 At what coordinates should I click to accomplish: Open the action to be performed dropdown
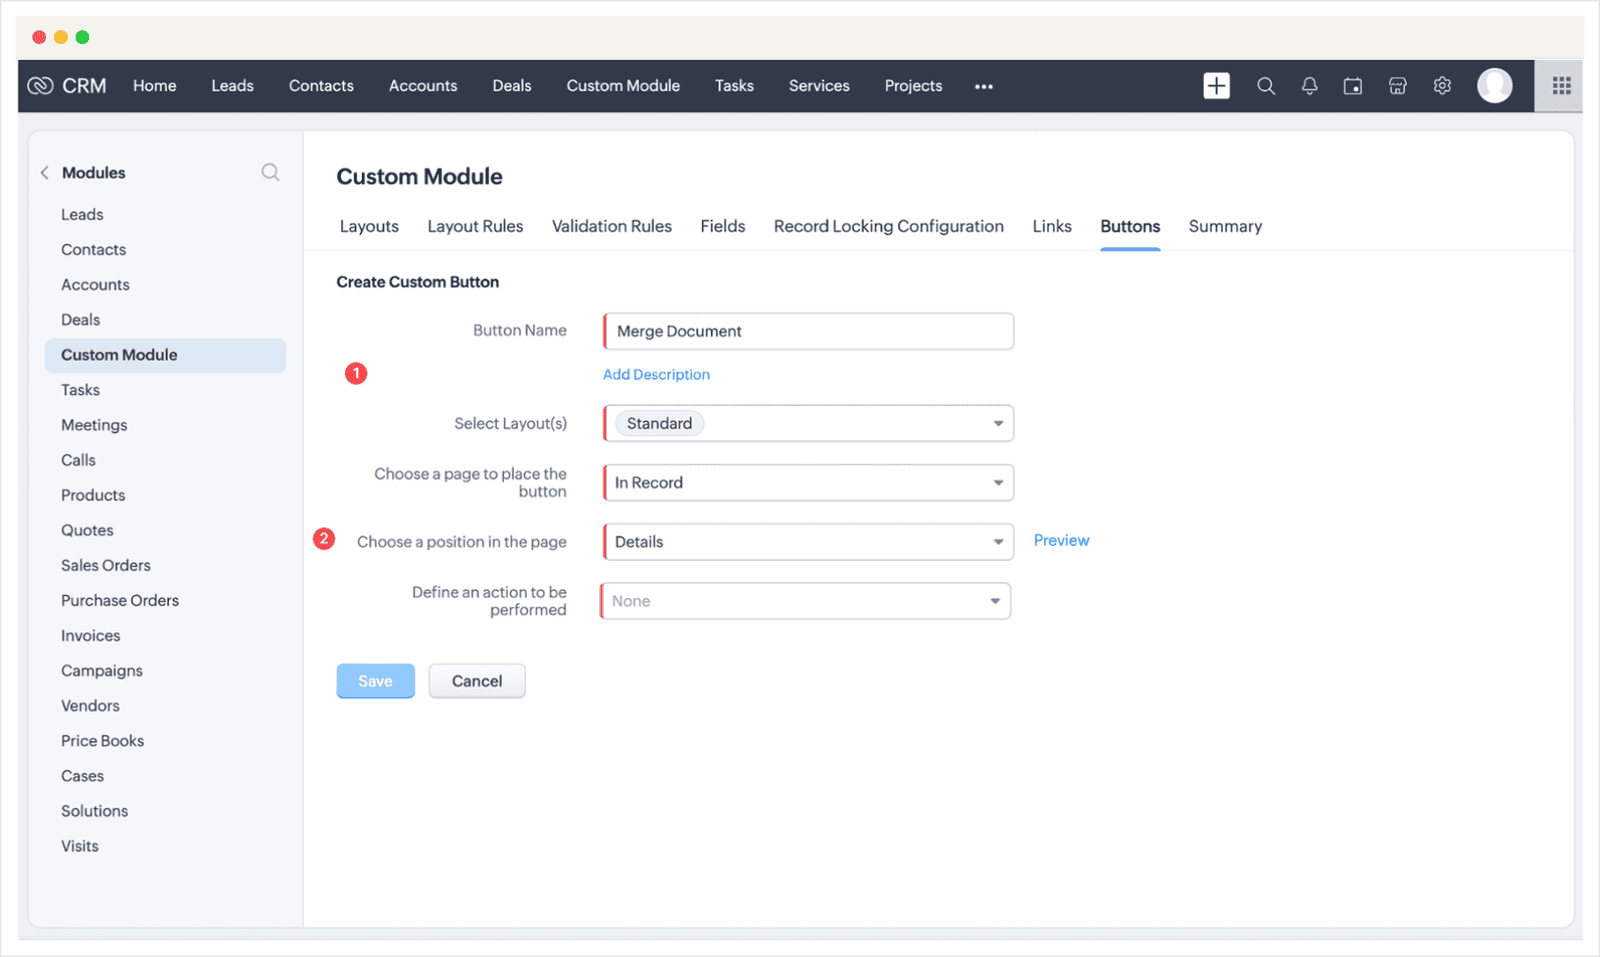coord(805,601)
